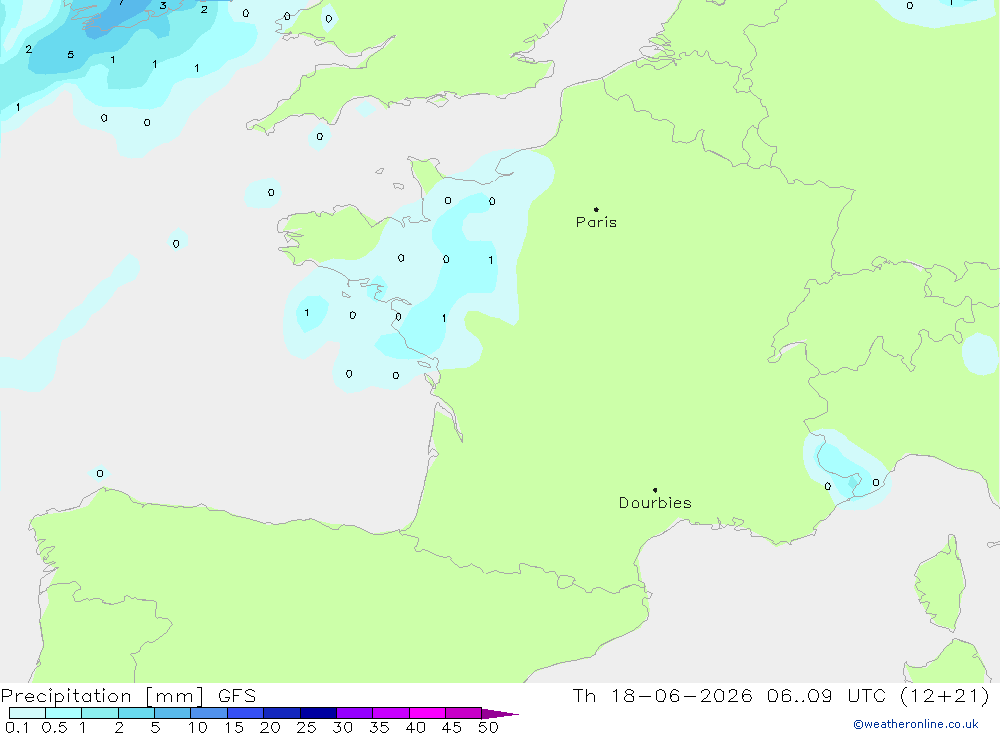Click the precipitation value '3' at the map top
The width and height of the screenshot is (1000, 733).
pyautogui.click(x=163, y=6)
